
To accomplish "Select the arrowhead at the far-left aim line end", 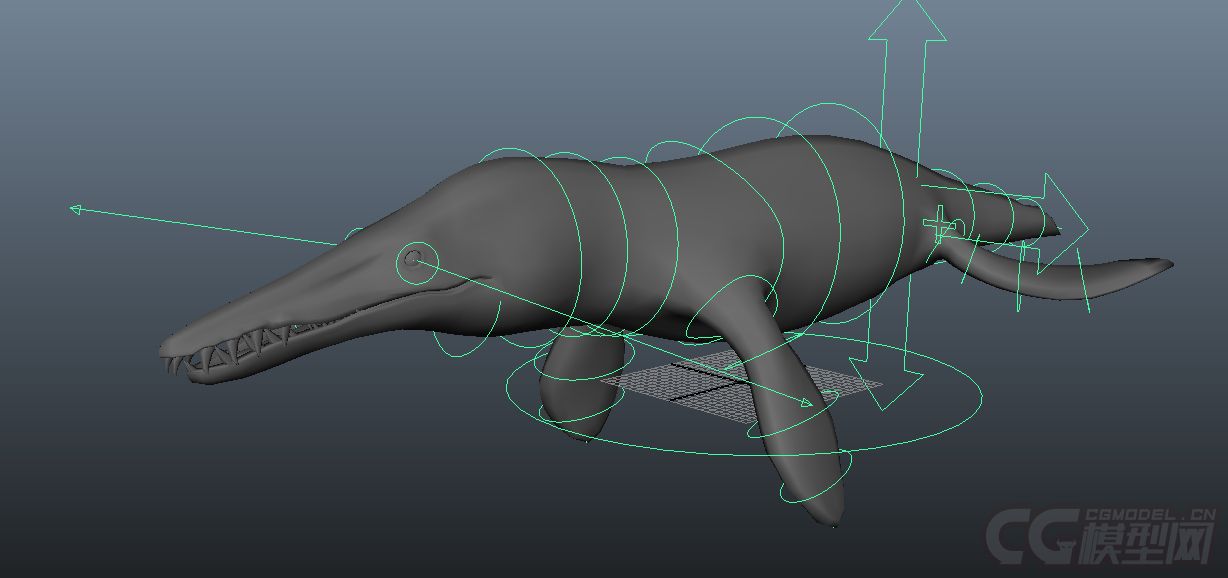I will (75, 209).
